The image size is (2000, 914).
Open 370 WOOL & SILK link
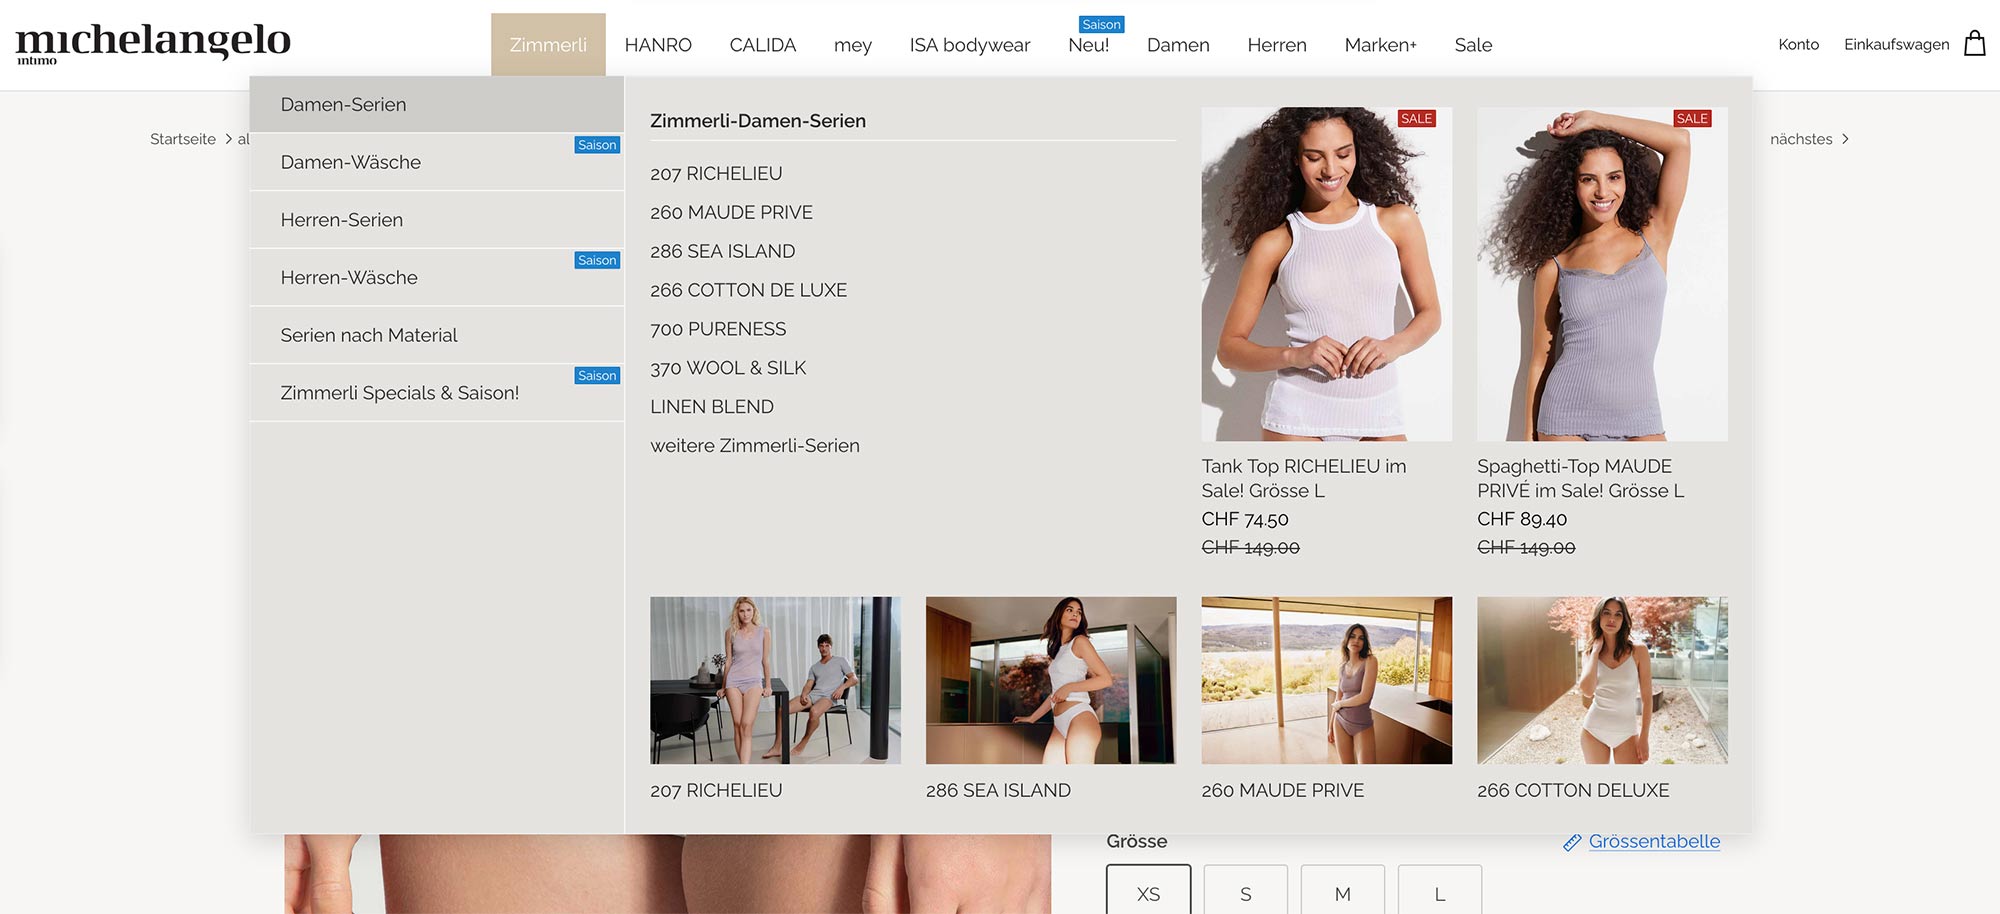[728, 368]
